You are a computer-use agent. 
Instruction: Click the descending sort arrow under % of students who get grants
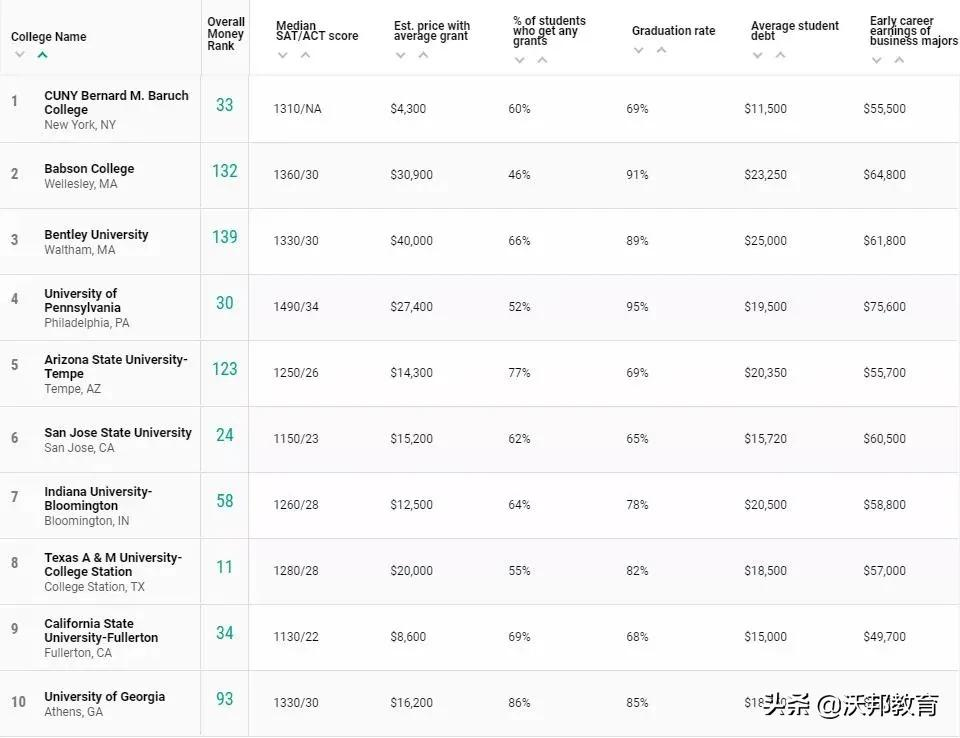[x=519, y=60]
